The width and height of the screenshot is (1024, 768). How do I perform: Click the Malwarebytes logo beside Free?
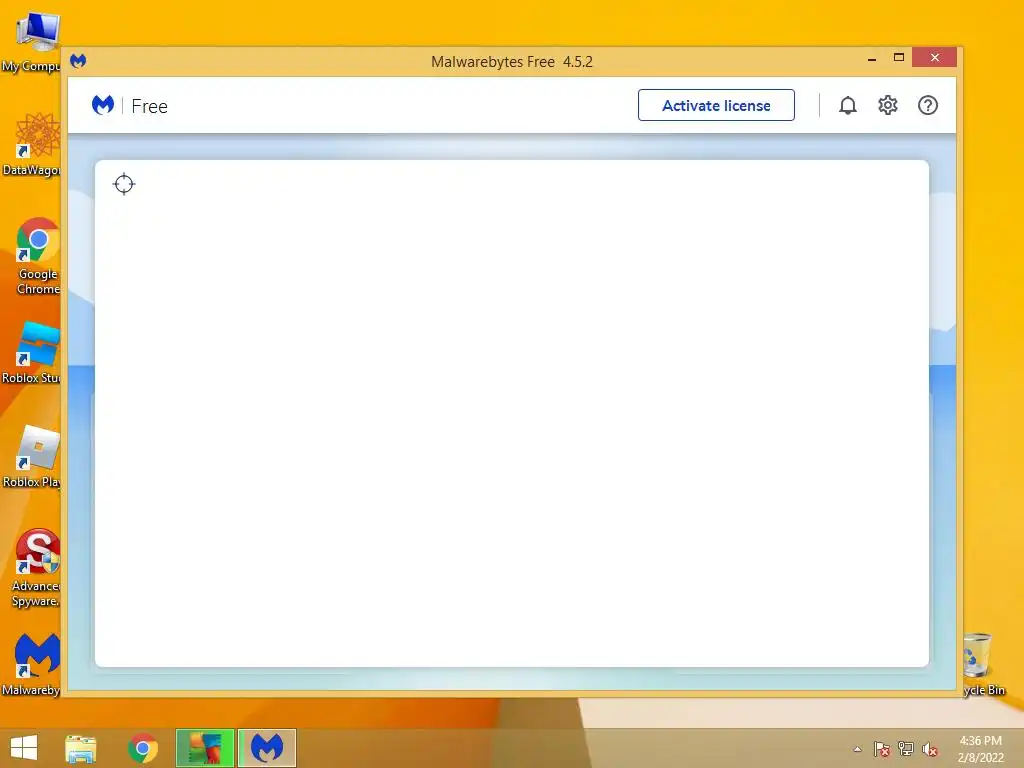click(103, 105)
